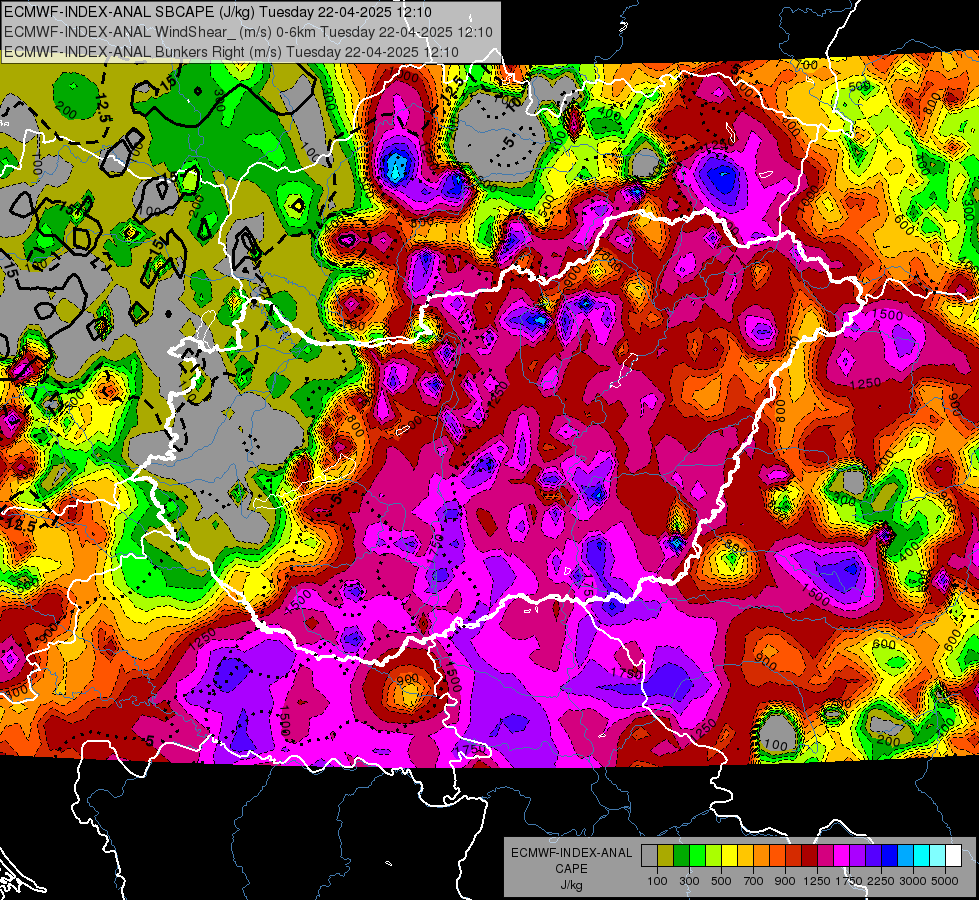The height and width of the screenshot is (900, 979).
Task: Click the 1250 tick label in the legend
Action: [817, 881]
